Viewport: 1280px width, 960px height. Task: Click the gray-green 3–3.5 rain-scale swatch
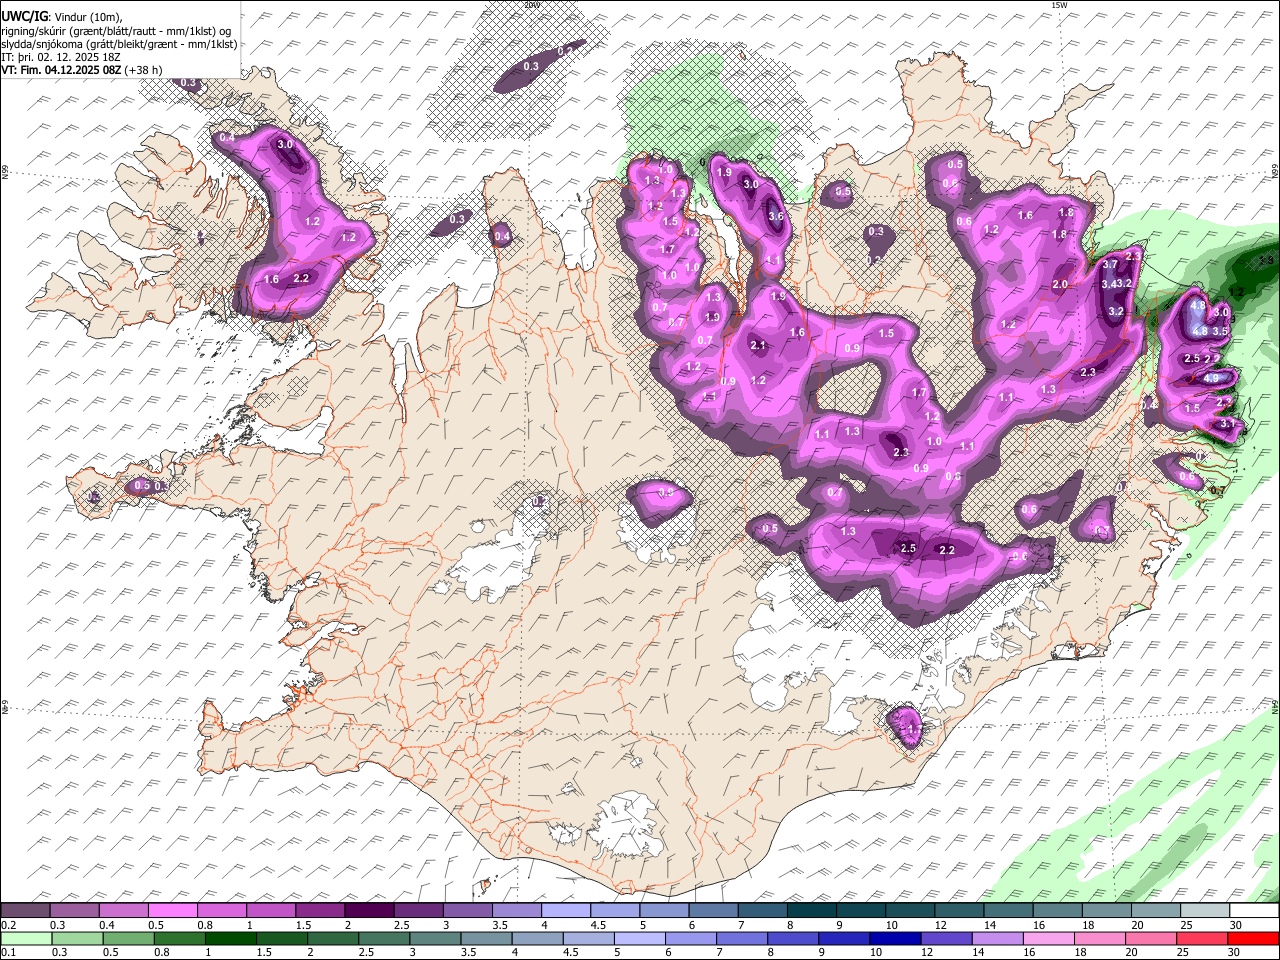click(435, 938)
